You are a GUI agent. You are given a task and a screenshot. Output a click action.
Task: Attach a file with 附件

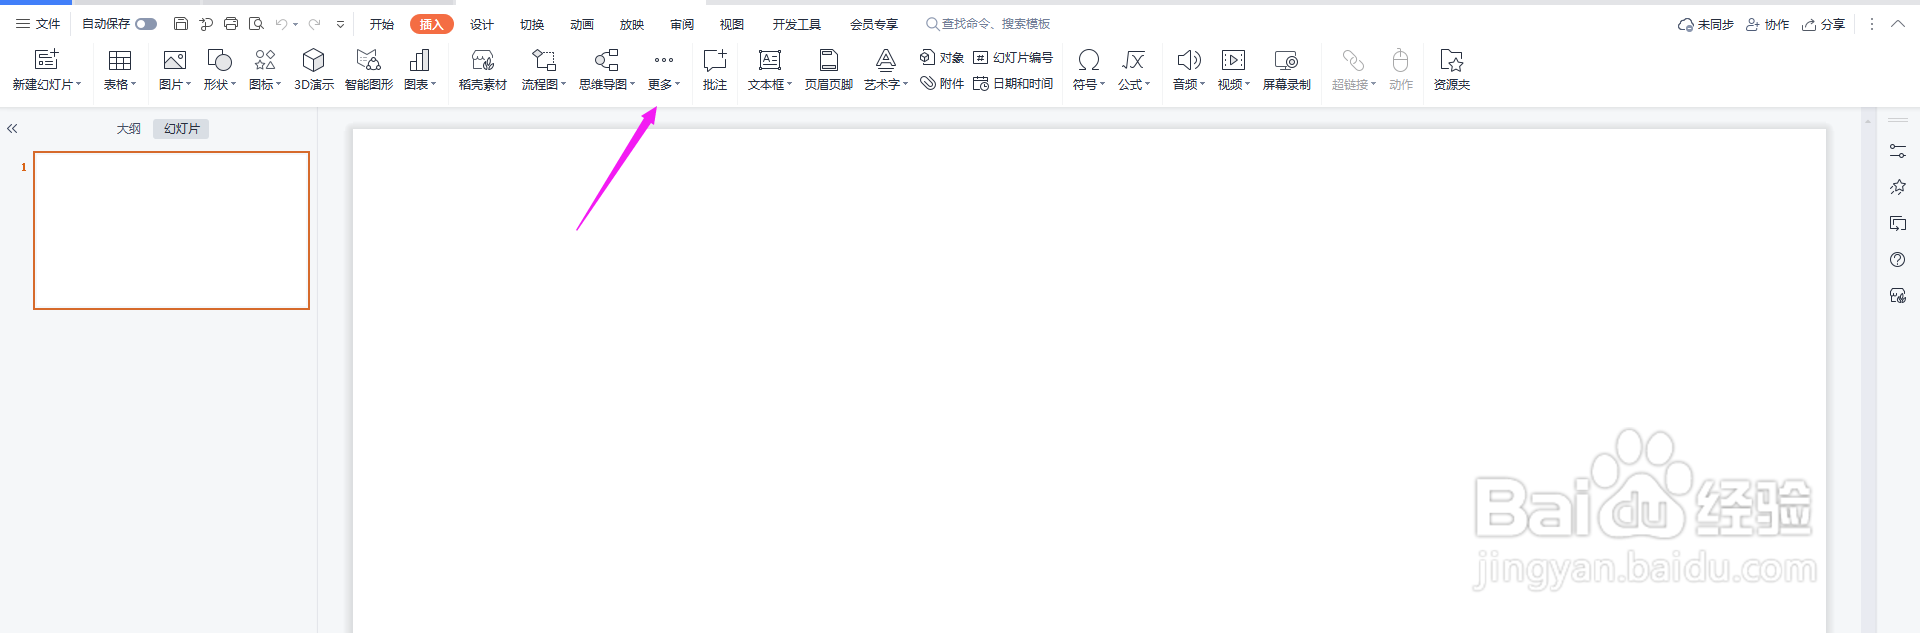pos(942,84)
